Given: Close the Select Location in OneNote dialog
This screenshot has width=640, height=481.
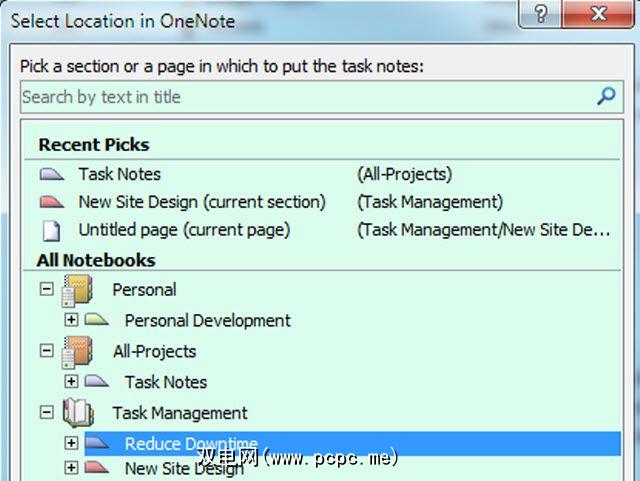Looking at the screenshot, I should [600, 14].
